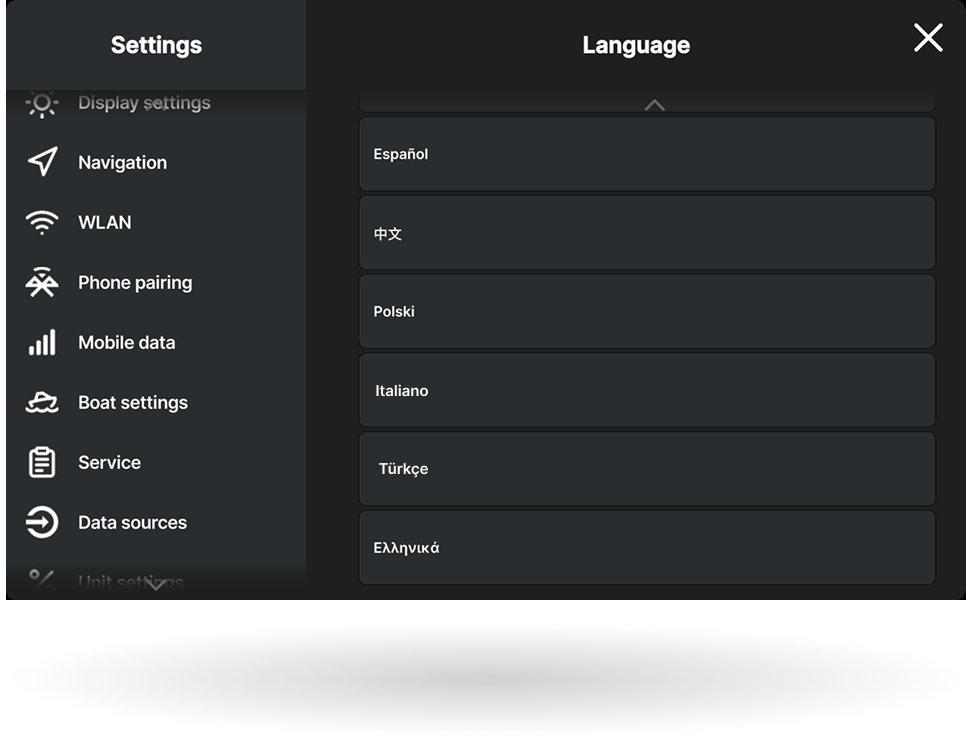Select Español language

point(647,154)
